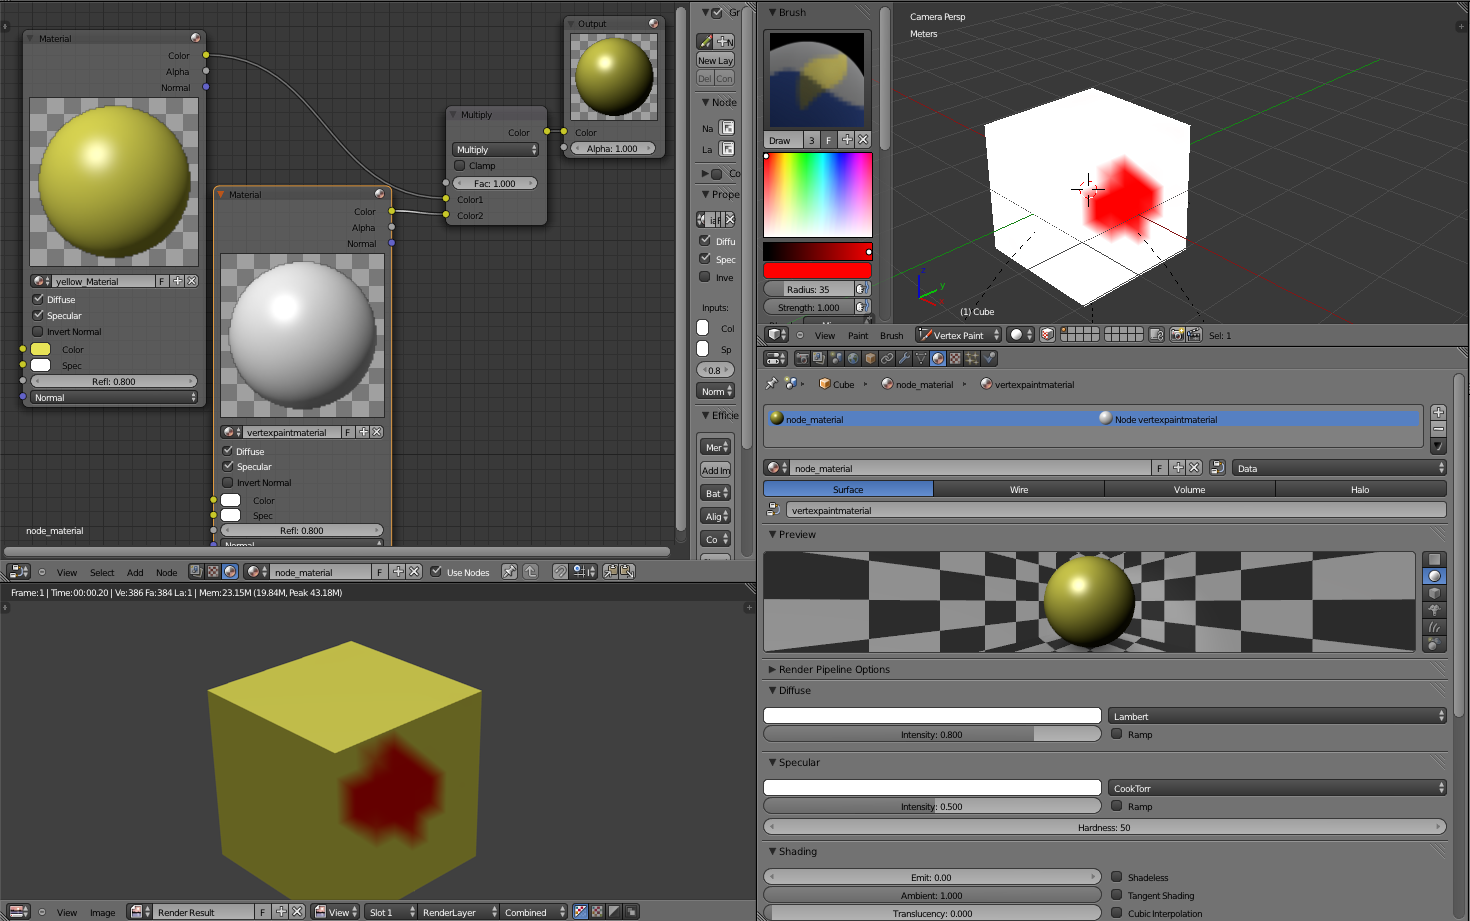This screenshot has height=921, width=1470.
Task: Enable Tangent Shading checkbox
Action: click(1117, 895)
